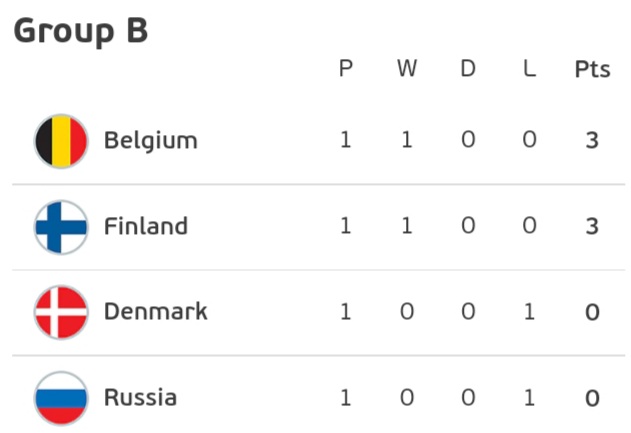The height and width of the screenshot is (433, 631).
Task: Click the Finland flag icon
Action: [x=61, y=227]
